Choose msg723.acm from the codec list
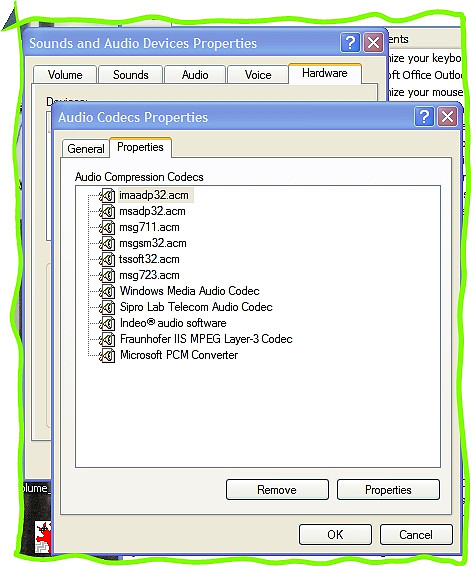The image size is (471, 566). pyautogui.click(x=149, y=275)
